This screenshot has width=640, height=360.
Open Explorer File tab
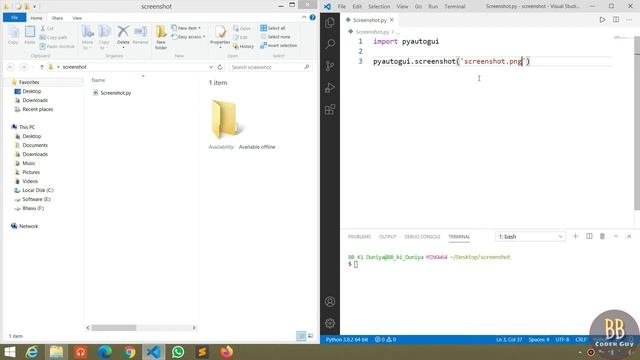(x=14, y=18)
